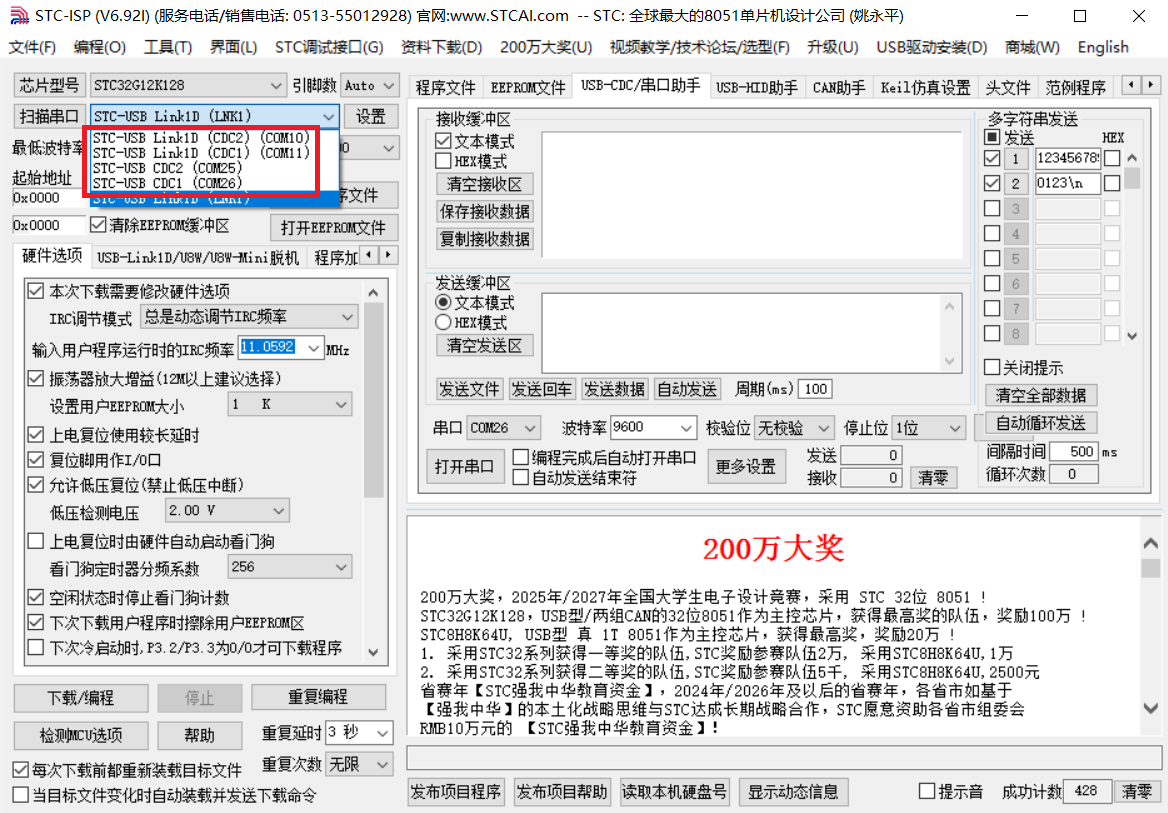Image resolution: width=1168 pixels, height=813 pixels.
Task: Enable HEX模式 checkbox in 接收缓冲区
Action: pyautogui.click(x=444, y=161)
